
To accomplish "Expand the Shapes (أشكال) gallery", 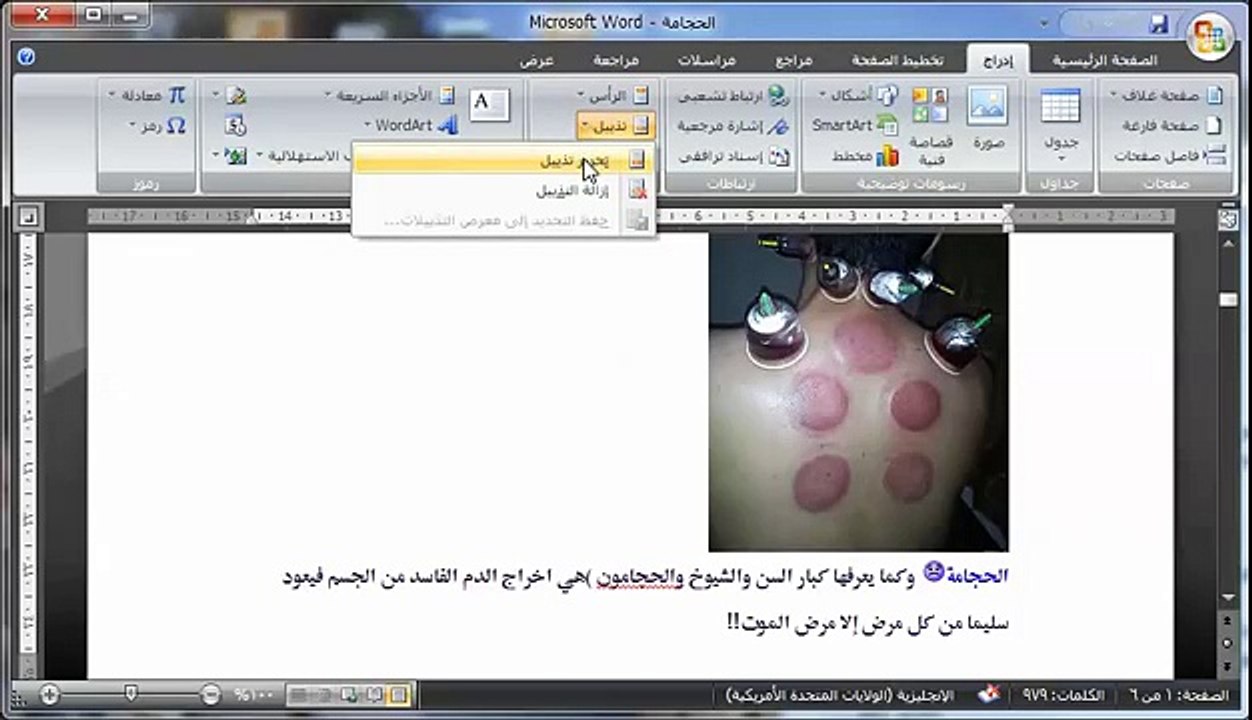I will click(x=858, y=95).
